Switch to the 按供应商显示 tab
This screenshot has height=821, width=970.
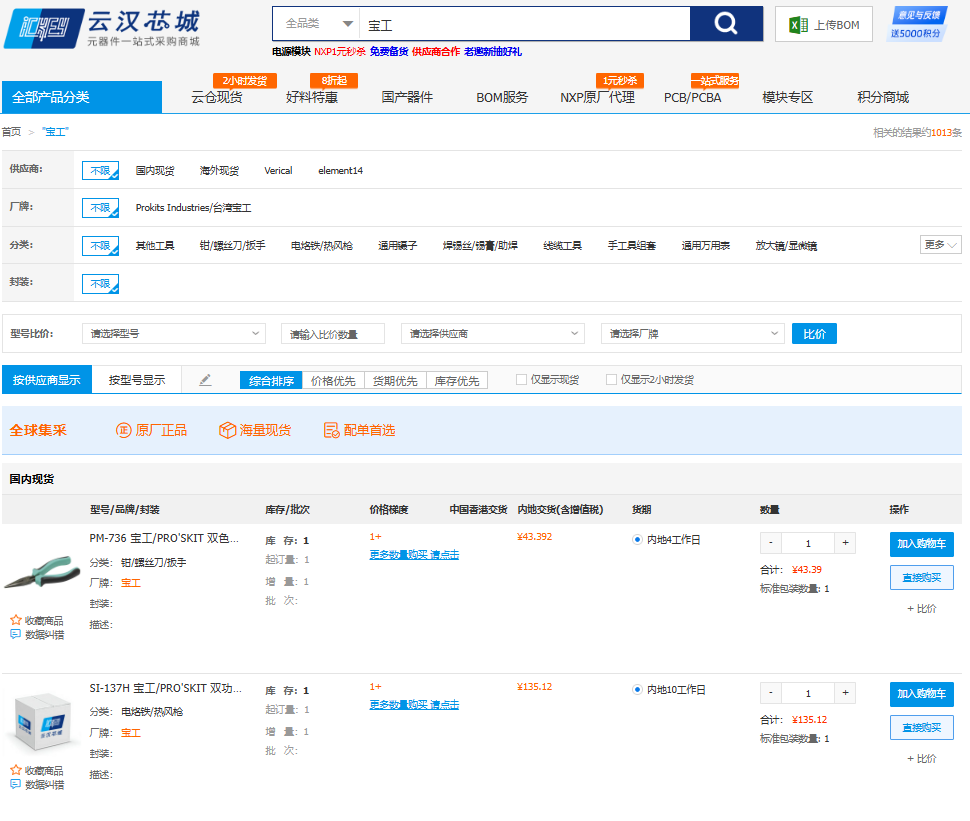[x=47, y=380]
